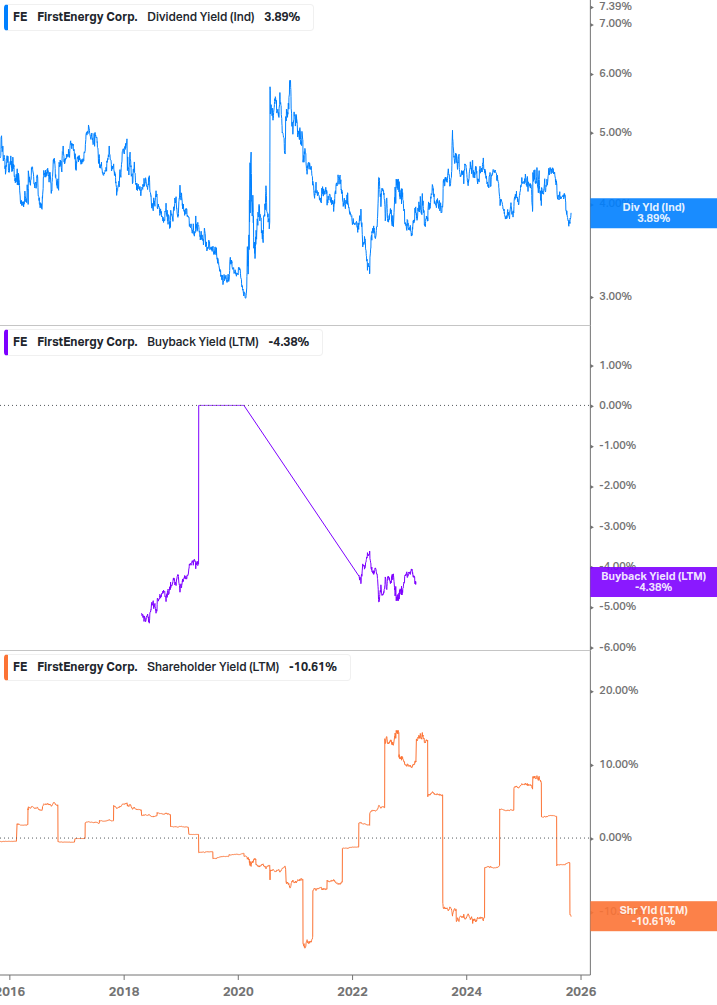Click the FE ticker in the Shareholder Yield legend

(20, 667)
